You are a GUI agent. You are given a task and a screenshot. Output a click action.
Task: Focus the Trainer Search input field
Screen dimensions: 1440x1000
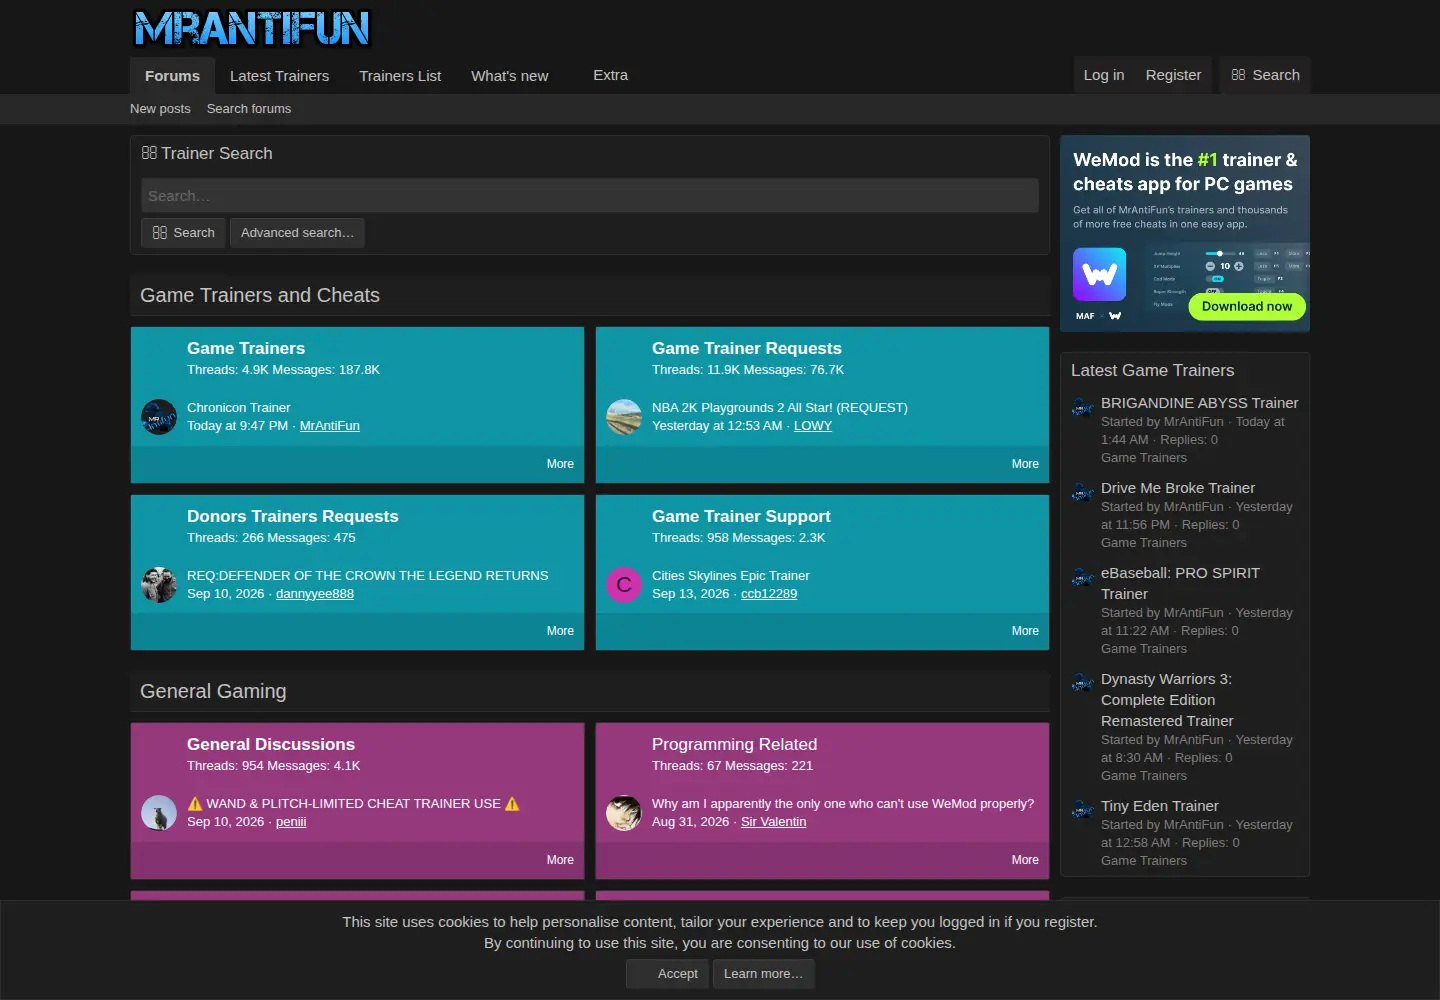590,196
